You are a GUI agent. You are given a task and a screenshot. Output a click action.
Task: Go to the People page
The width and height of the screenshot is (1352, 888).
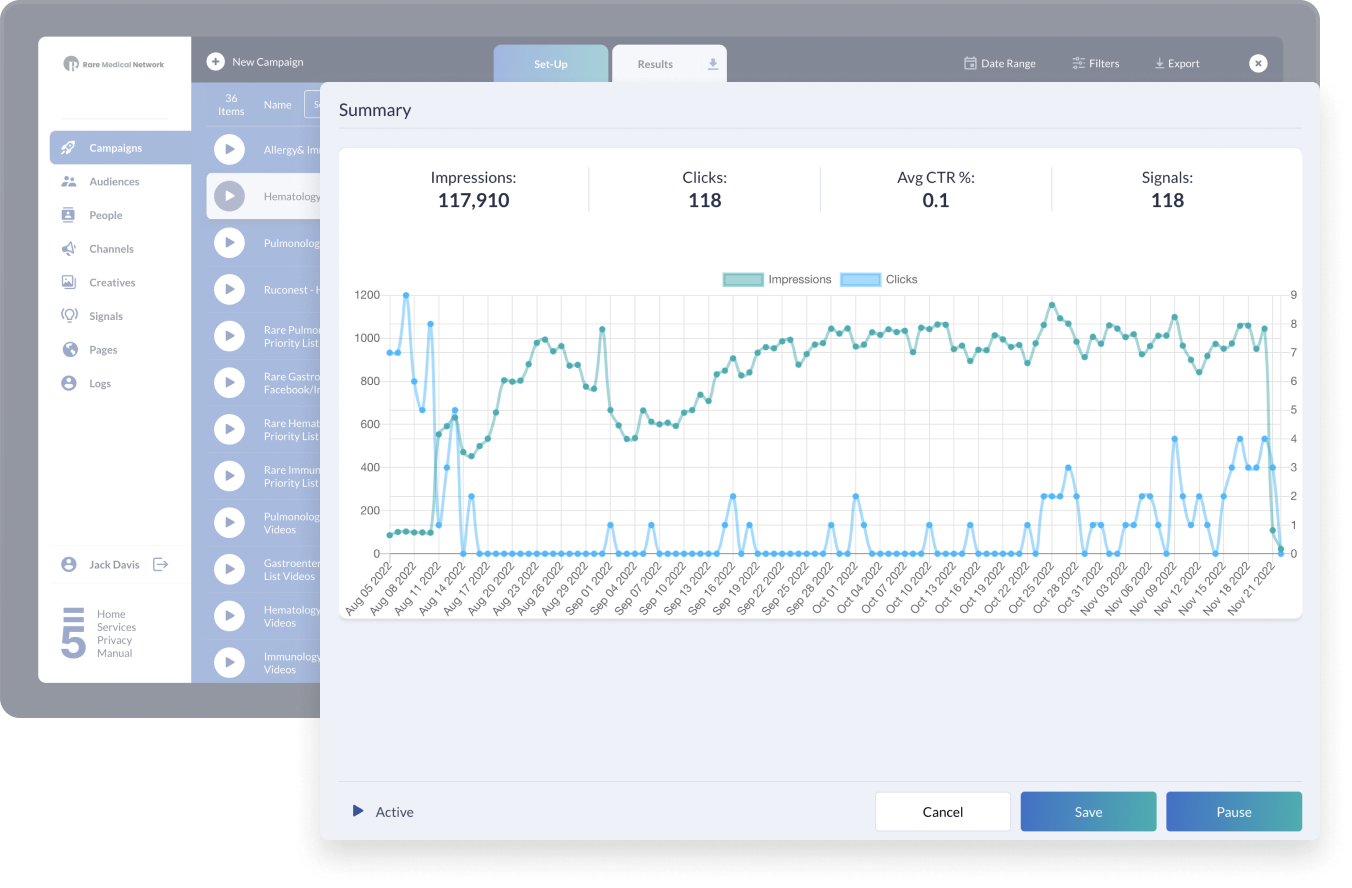pos(105,215)
